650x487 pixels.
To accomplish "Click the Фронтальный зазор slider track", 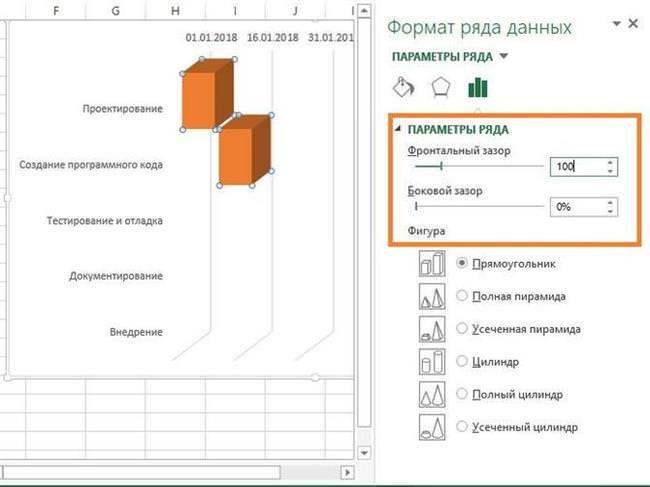I will pyautogui.click(x=479, y=166).
